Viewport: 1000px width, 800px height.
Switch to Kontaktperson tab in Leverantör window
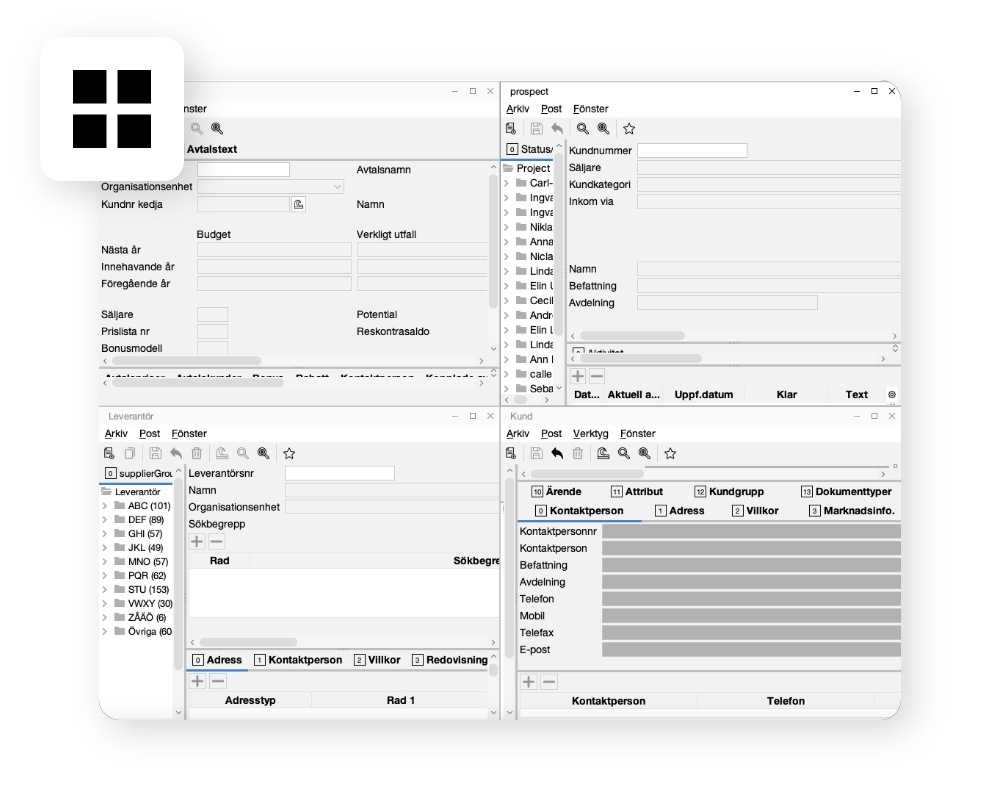click(298, 660)
